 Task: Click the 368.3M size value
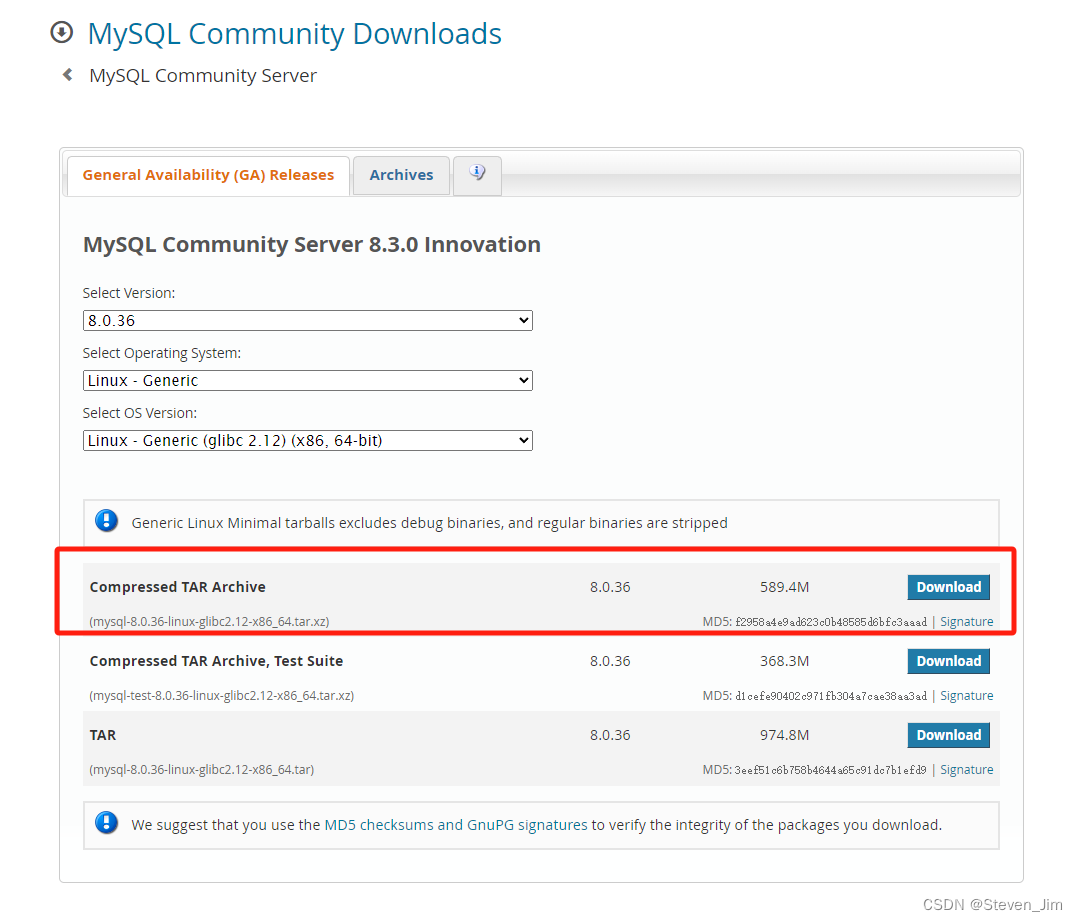(x=784, y=661)
